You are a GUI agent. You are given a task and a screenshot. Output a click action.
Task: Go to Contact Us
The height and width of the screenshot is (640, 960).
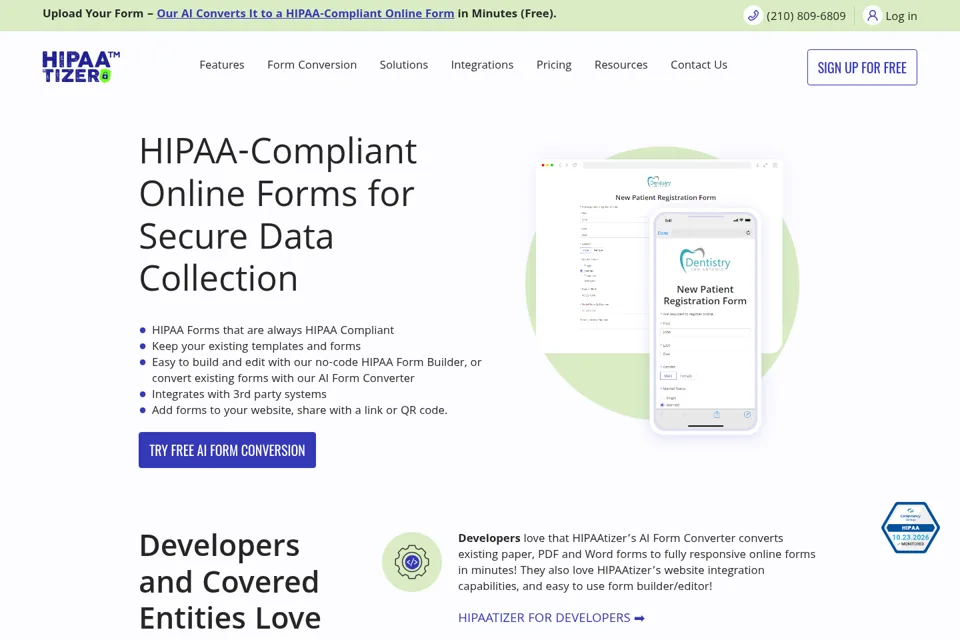point(699,65)
